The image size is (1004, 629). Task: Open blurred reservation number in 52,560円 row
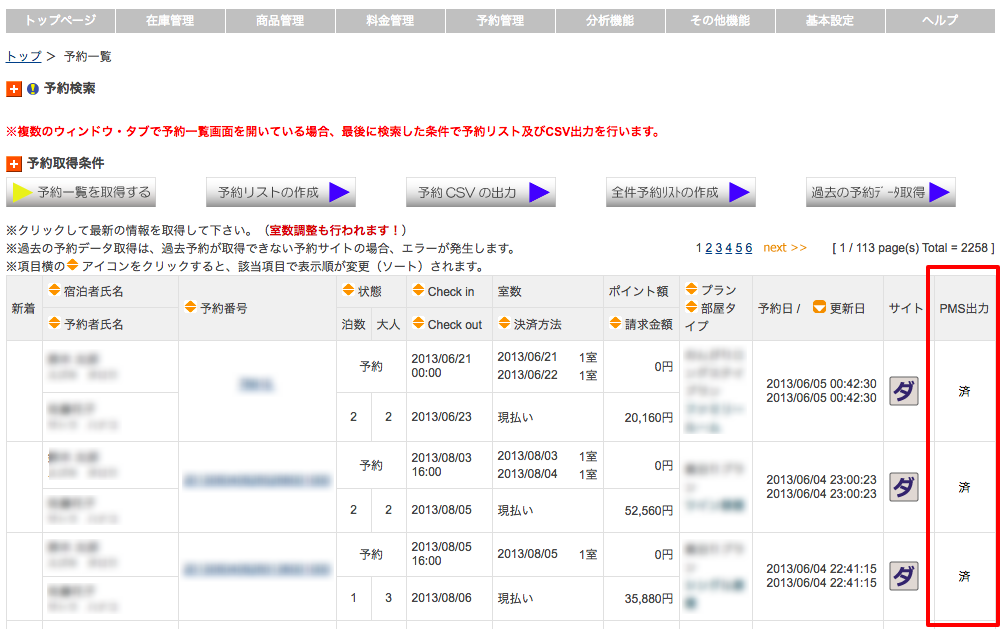[257, 480]
